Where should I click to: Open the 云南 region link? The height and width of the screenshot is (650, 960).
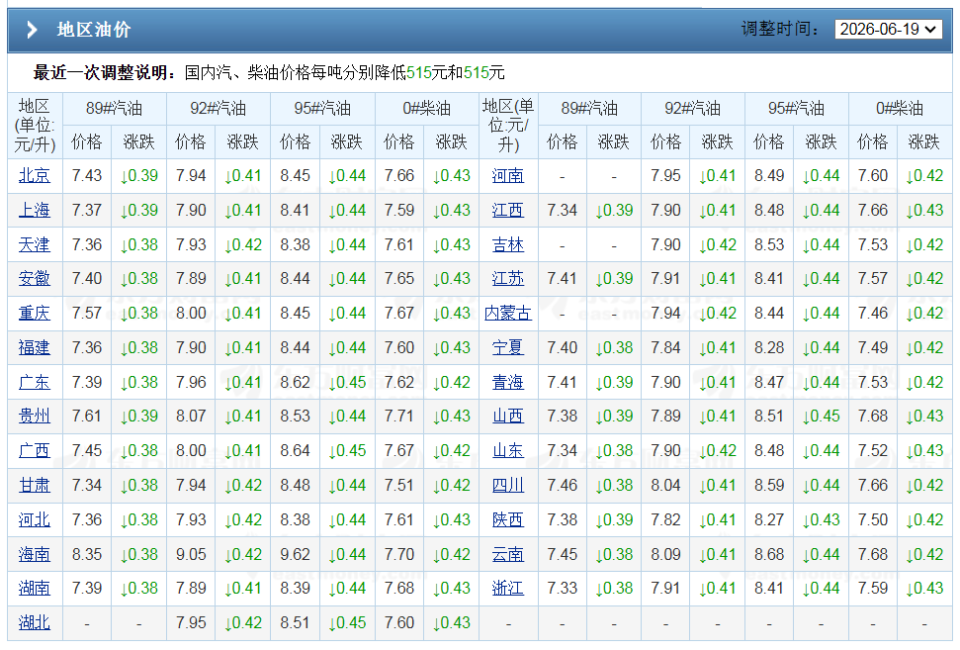pyautogui.click(x=508, y=555)
